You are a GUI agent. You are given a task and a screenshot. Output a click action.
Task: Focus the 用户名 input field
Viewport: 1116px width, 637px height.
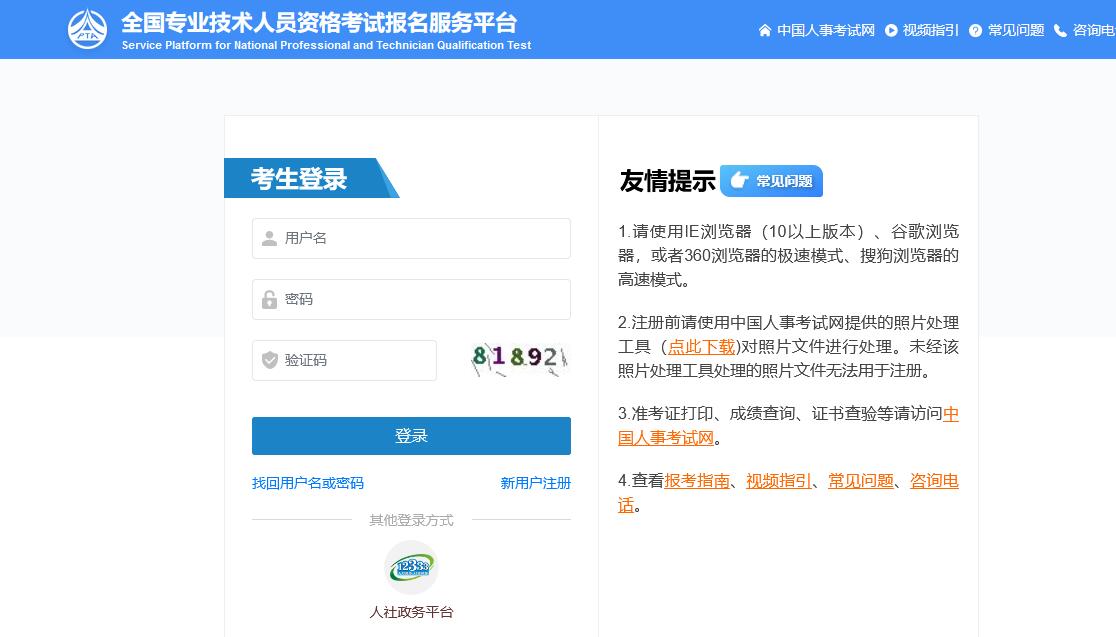click(x=411, y=238)
